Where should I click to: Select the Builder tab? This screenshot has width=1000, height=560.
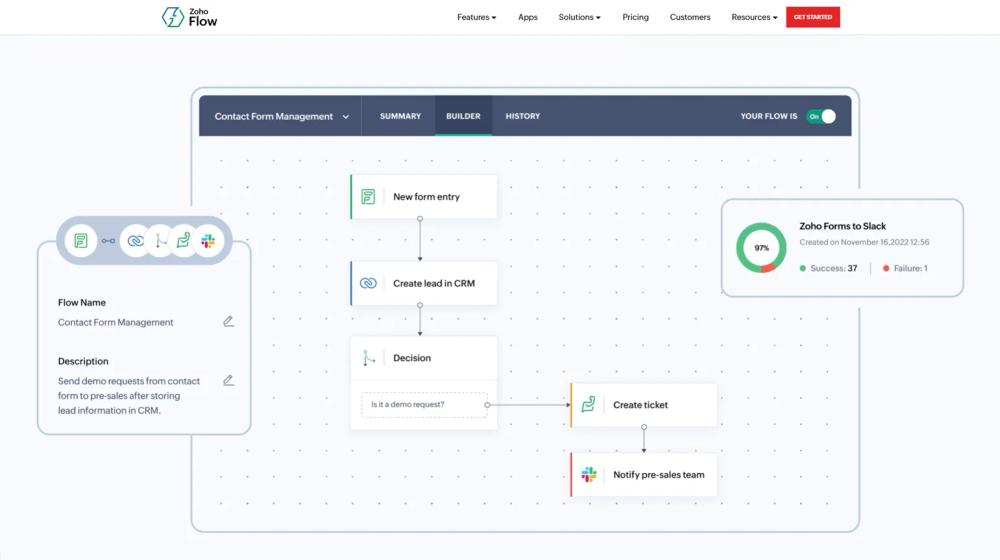click(x=463, y=116)
